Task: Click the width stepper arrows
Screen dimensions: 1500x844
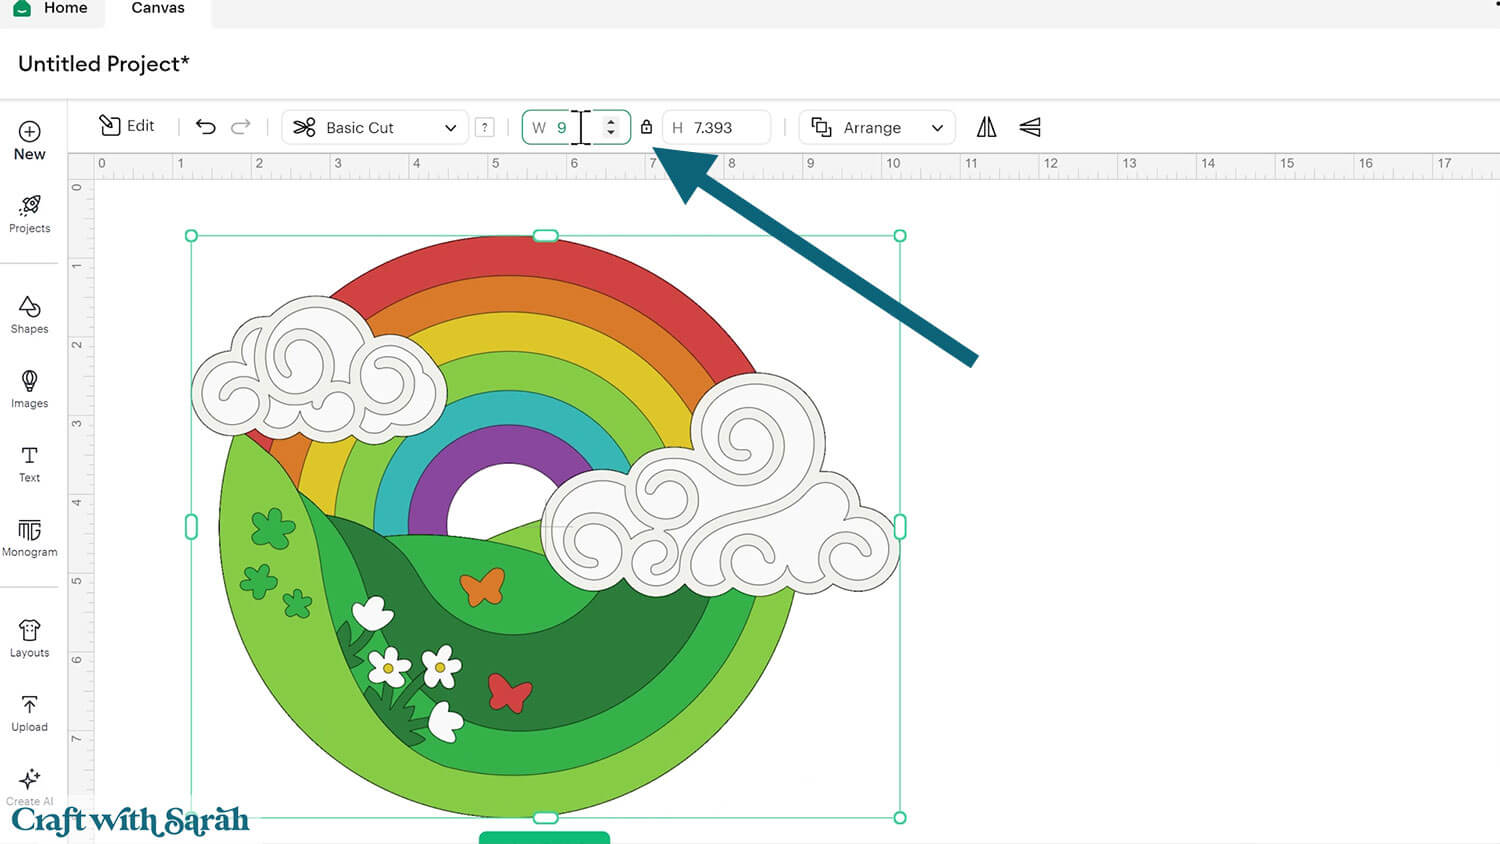Action: click(x=611, y=127)
